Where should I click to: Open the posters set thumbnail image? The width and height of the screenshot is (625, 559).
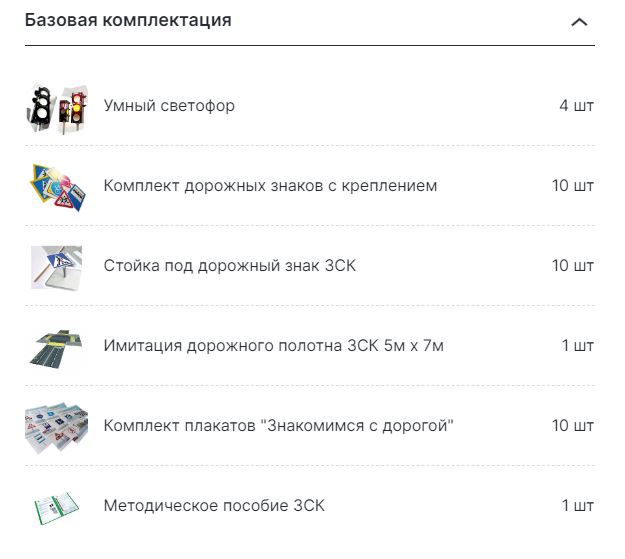56,426
